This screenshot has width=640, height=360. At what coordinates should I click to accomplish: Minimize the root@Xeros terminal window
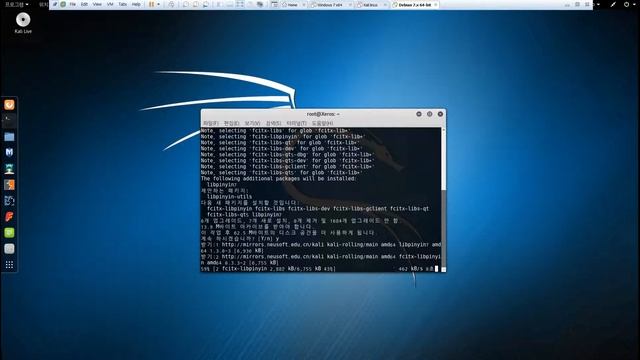click(x=419, y=114)
